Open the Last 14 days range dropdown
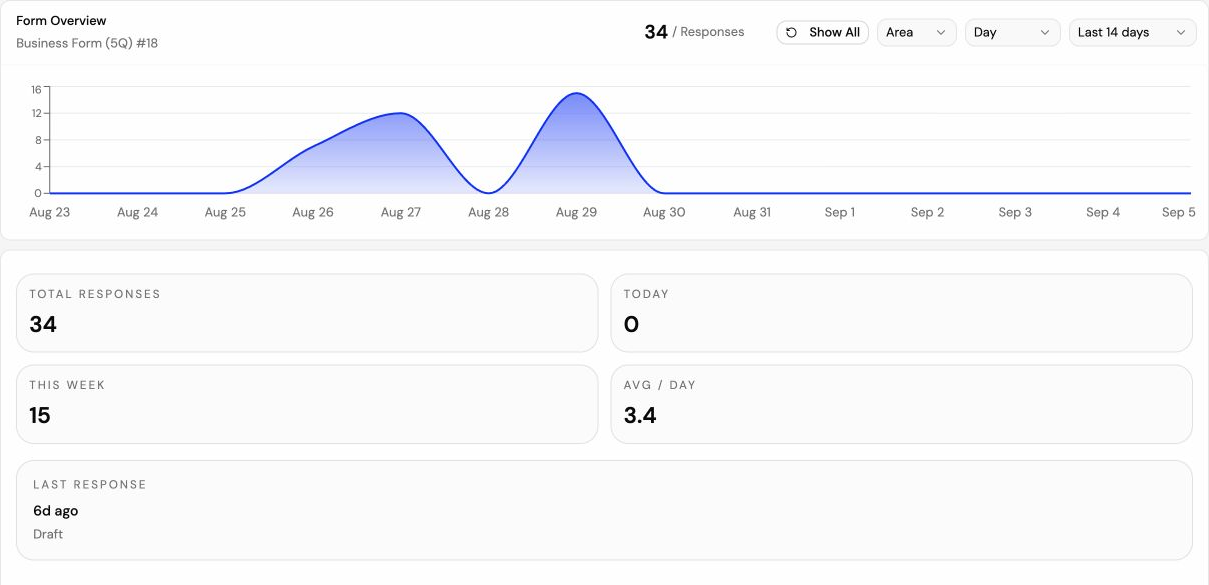Screen dimensions: 1209x585 click(x=1132, y=32)
